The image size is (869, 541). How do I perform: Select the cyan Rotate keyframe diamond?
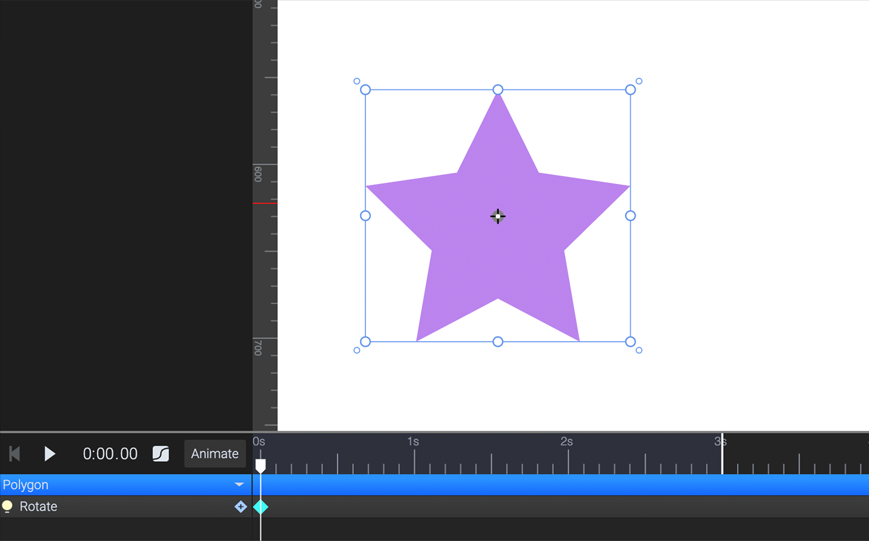coord(261,507)
